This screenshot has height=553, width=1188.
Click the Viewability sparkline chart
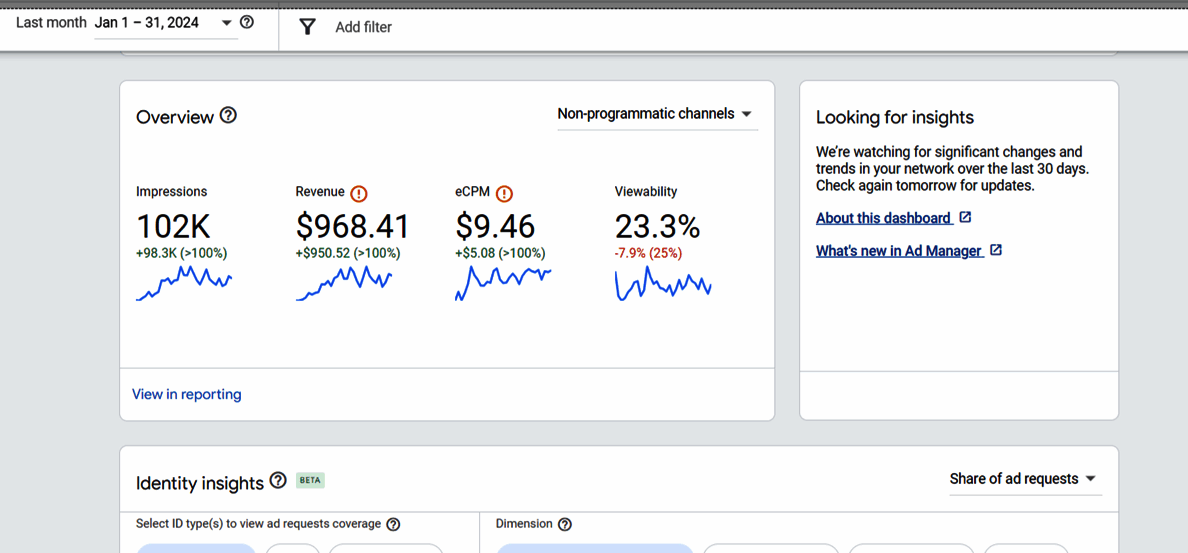pos(663,284)
